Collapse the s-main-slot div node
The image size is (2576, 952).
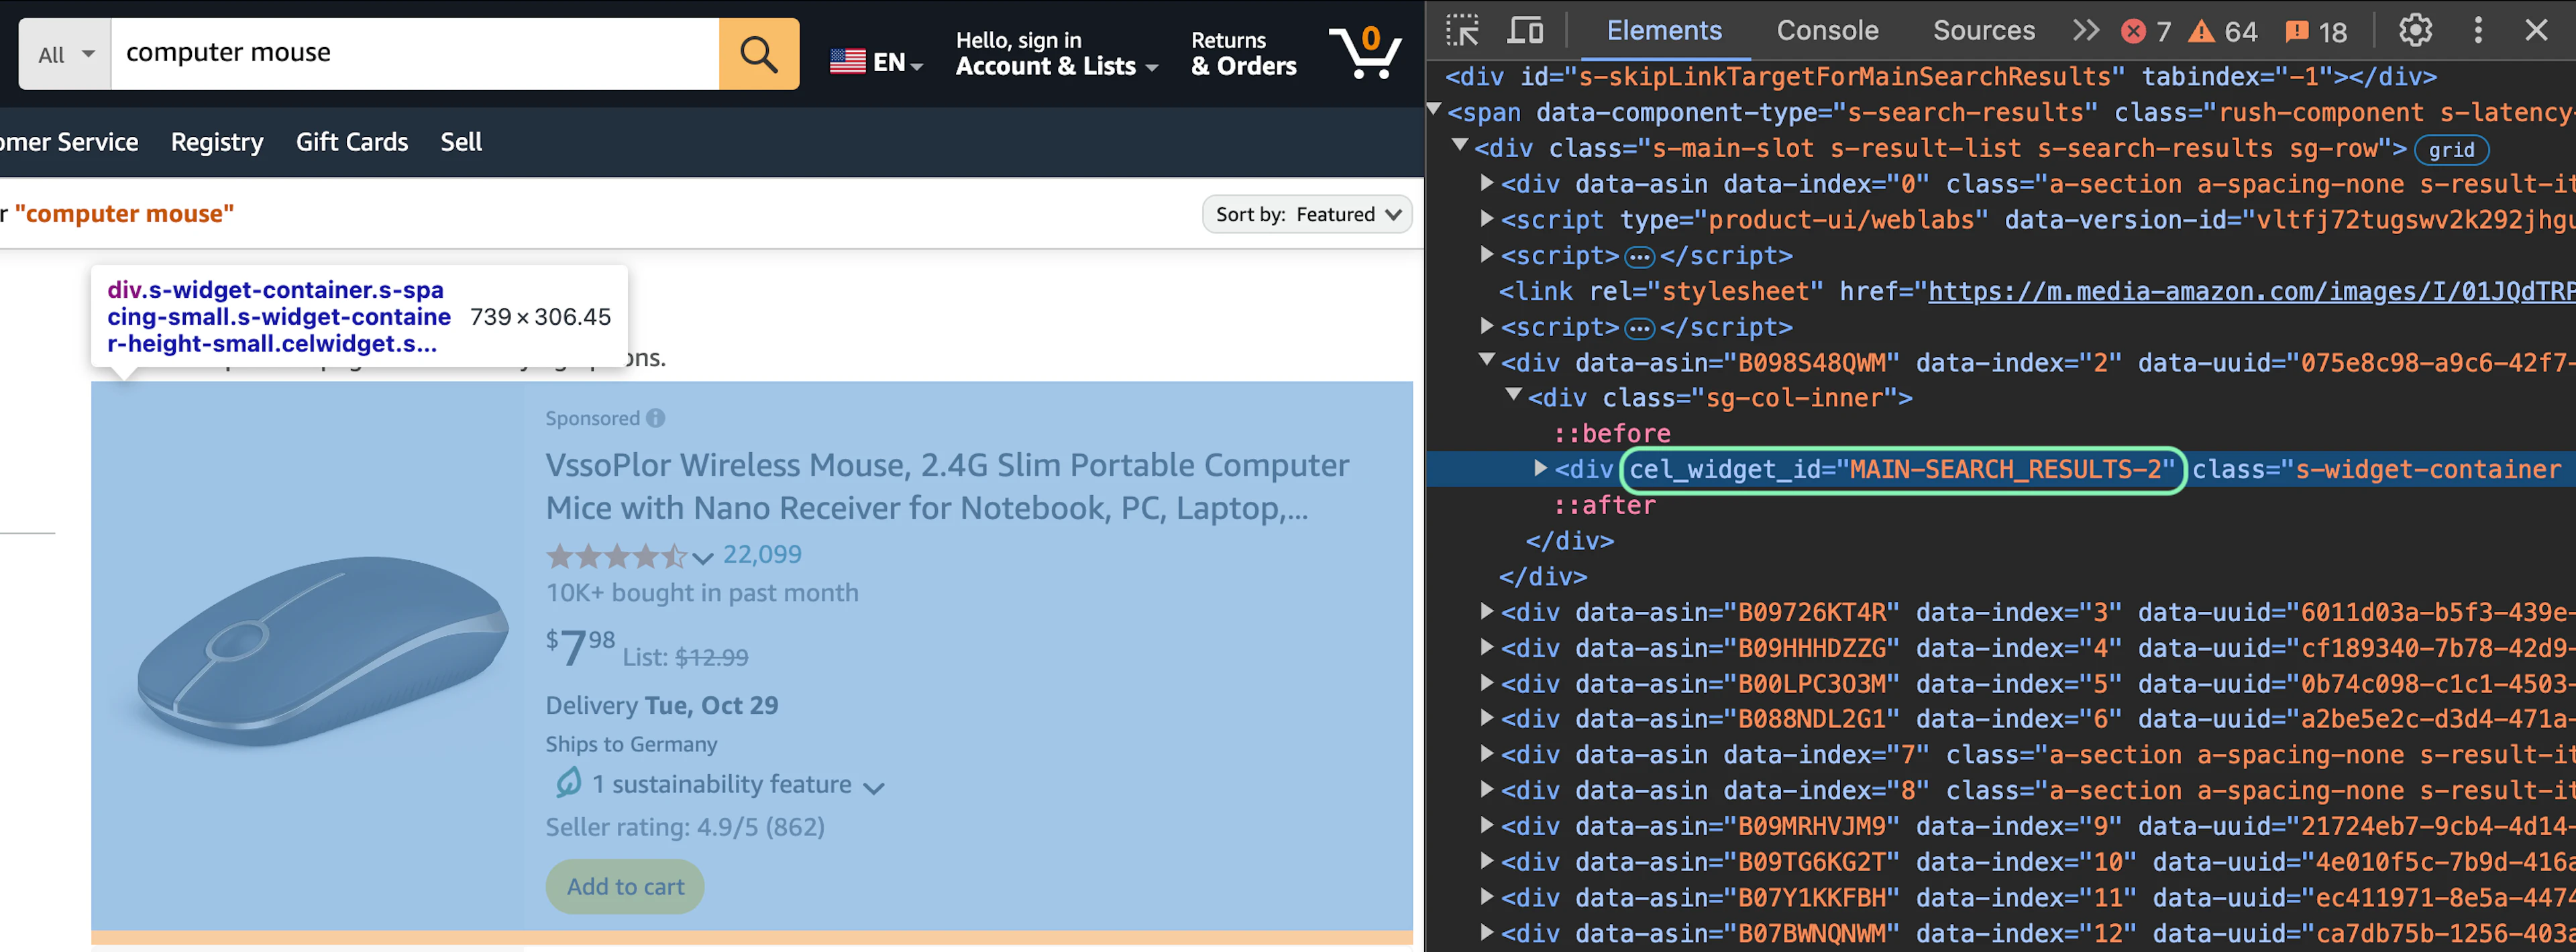pos(1460,146)
